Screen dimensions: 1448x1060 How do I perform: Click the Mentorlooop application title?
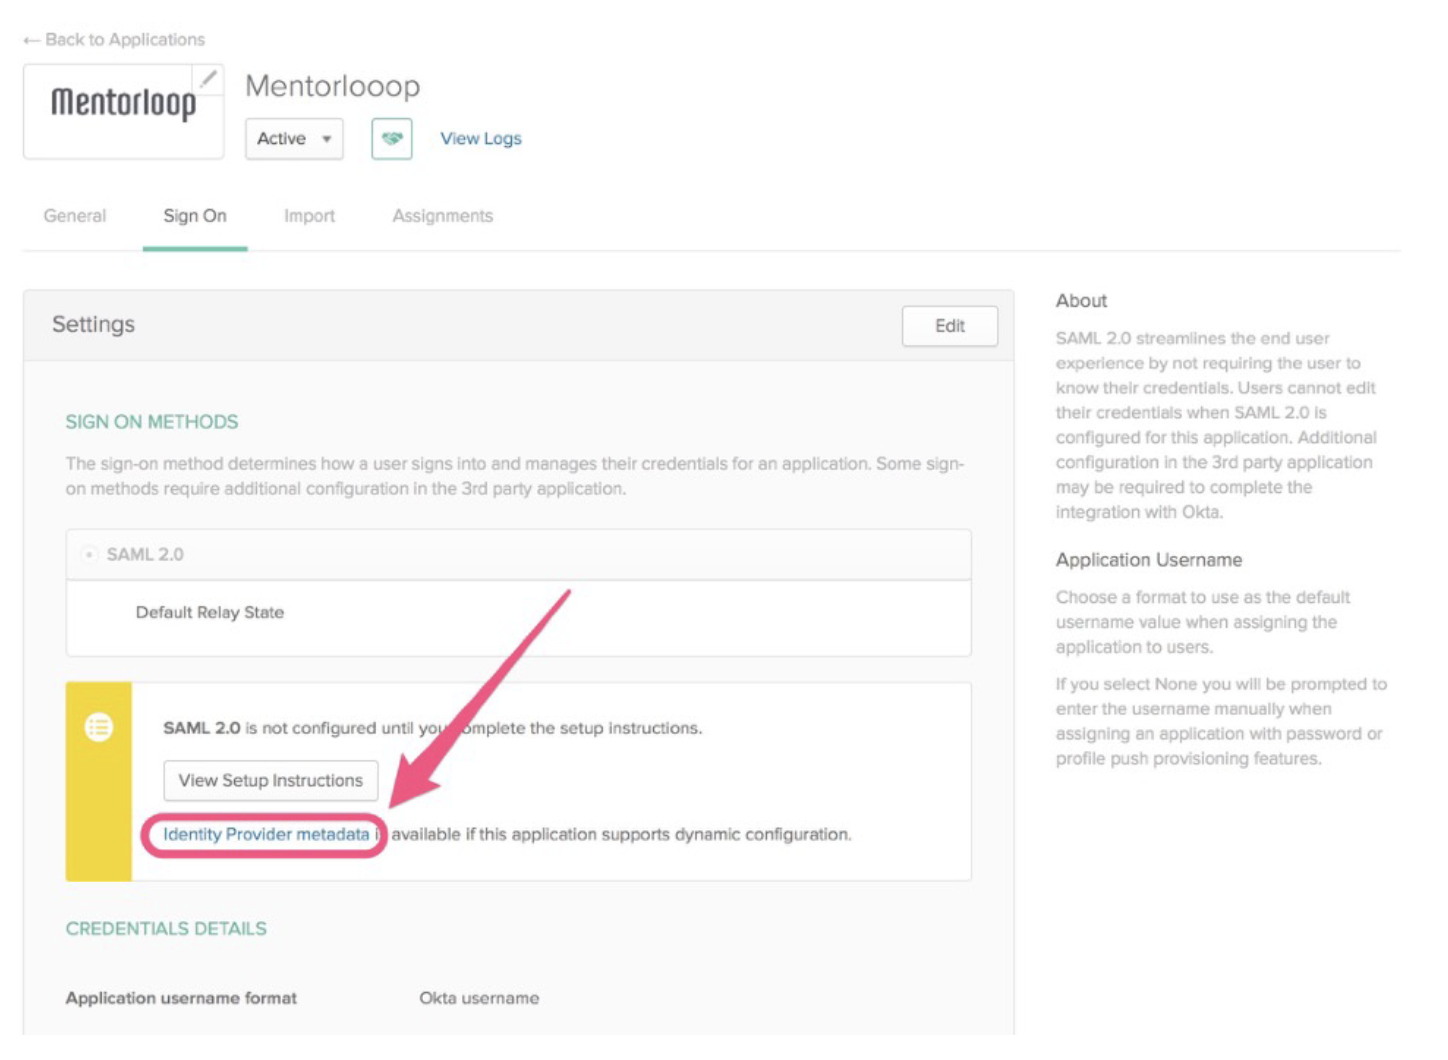[333, 86]
